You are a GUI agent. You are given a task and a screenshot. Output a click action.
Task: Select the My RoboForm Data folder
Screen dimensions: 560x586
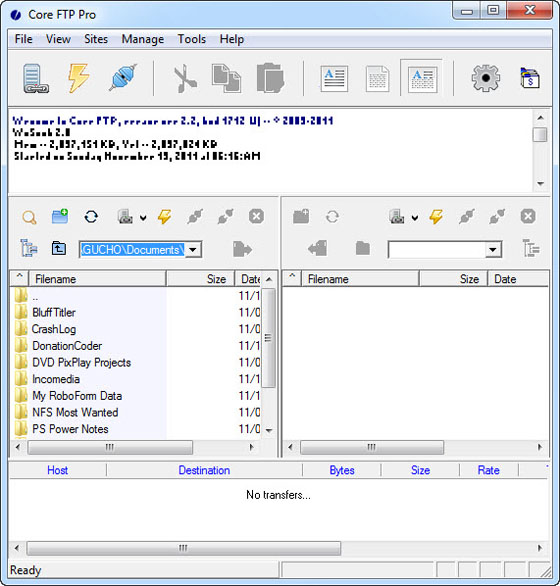(x=77, y=396)
